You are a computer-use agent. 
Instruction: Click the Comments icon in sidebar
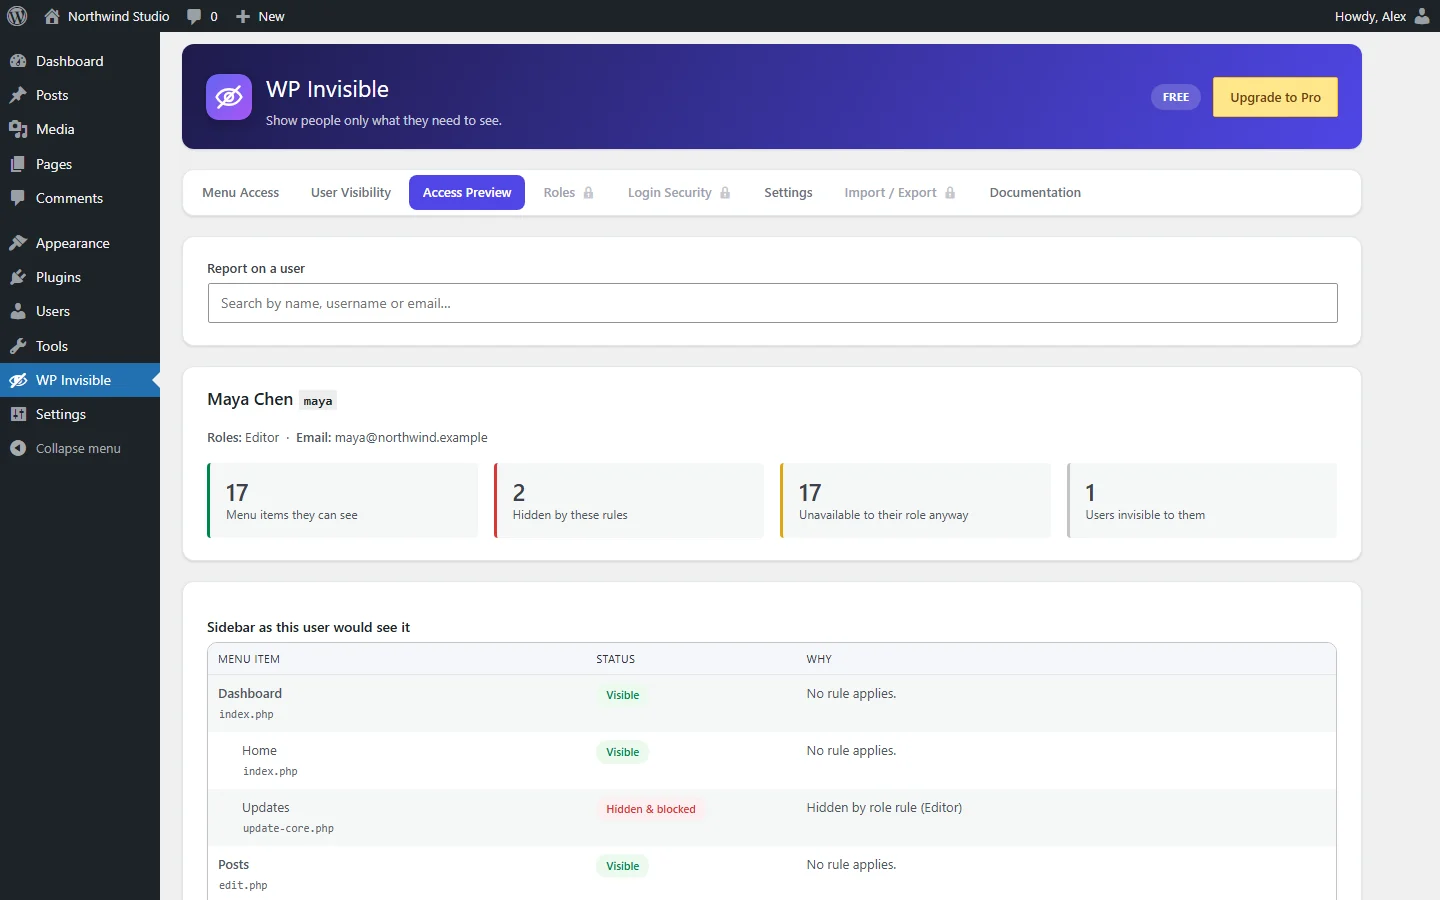point(18,198)
